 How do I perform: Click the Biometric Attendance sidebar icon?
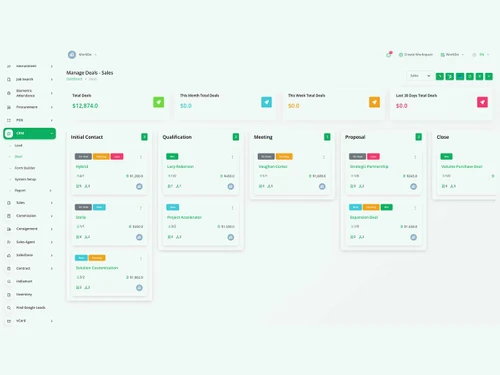click(9, 93)
